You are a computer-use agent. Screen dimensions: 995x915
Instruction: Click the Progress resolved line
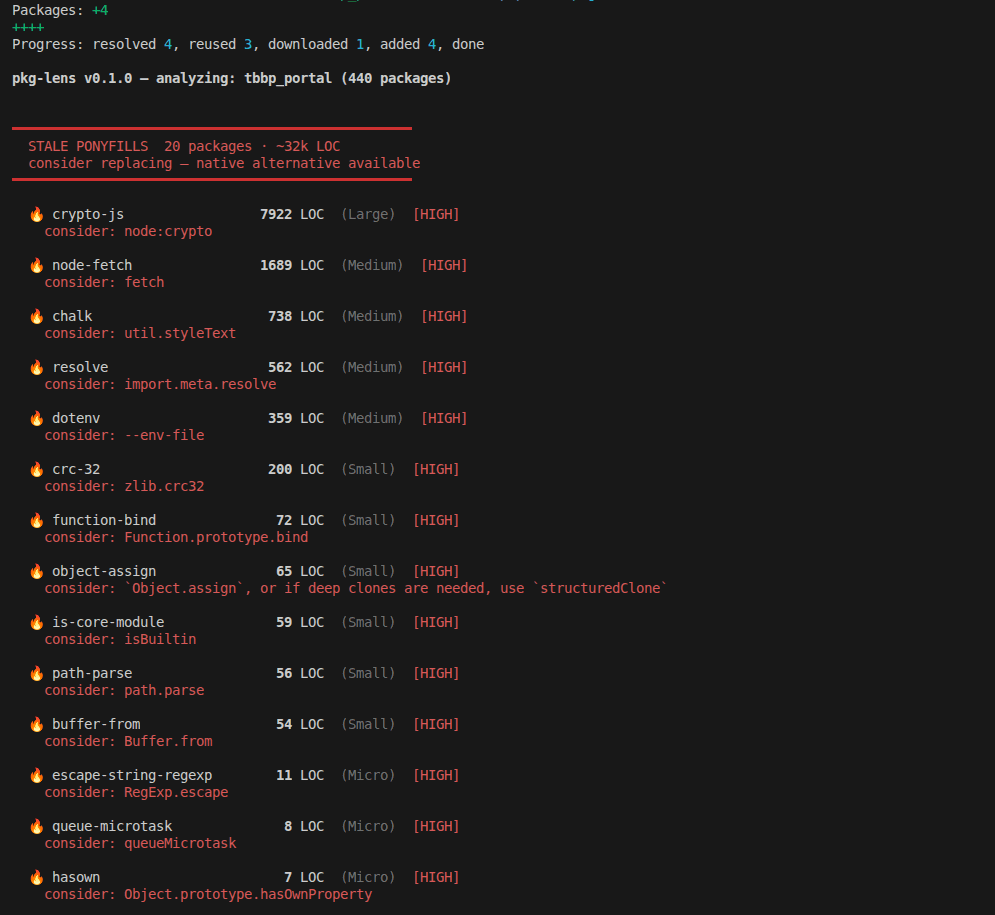click(x=248, y=44)
